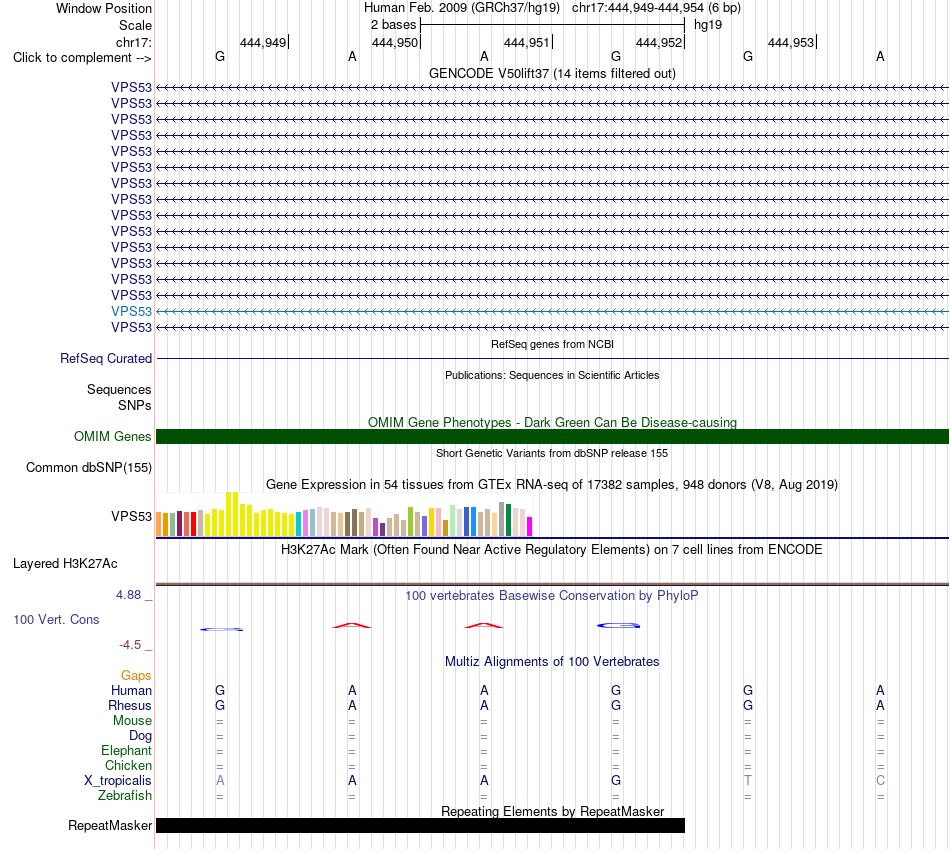Click the 'OMIM Genes' track label
Screen dimensions: 950x849
113,436
